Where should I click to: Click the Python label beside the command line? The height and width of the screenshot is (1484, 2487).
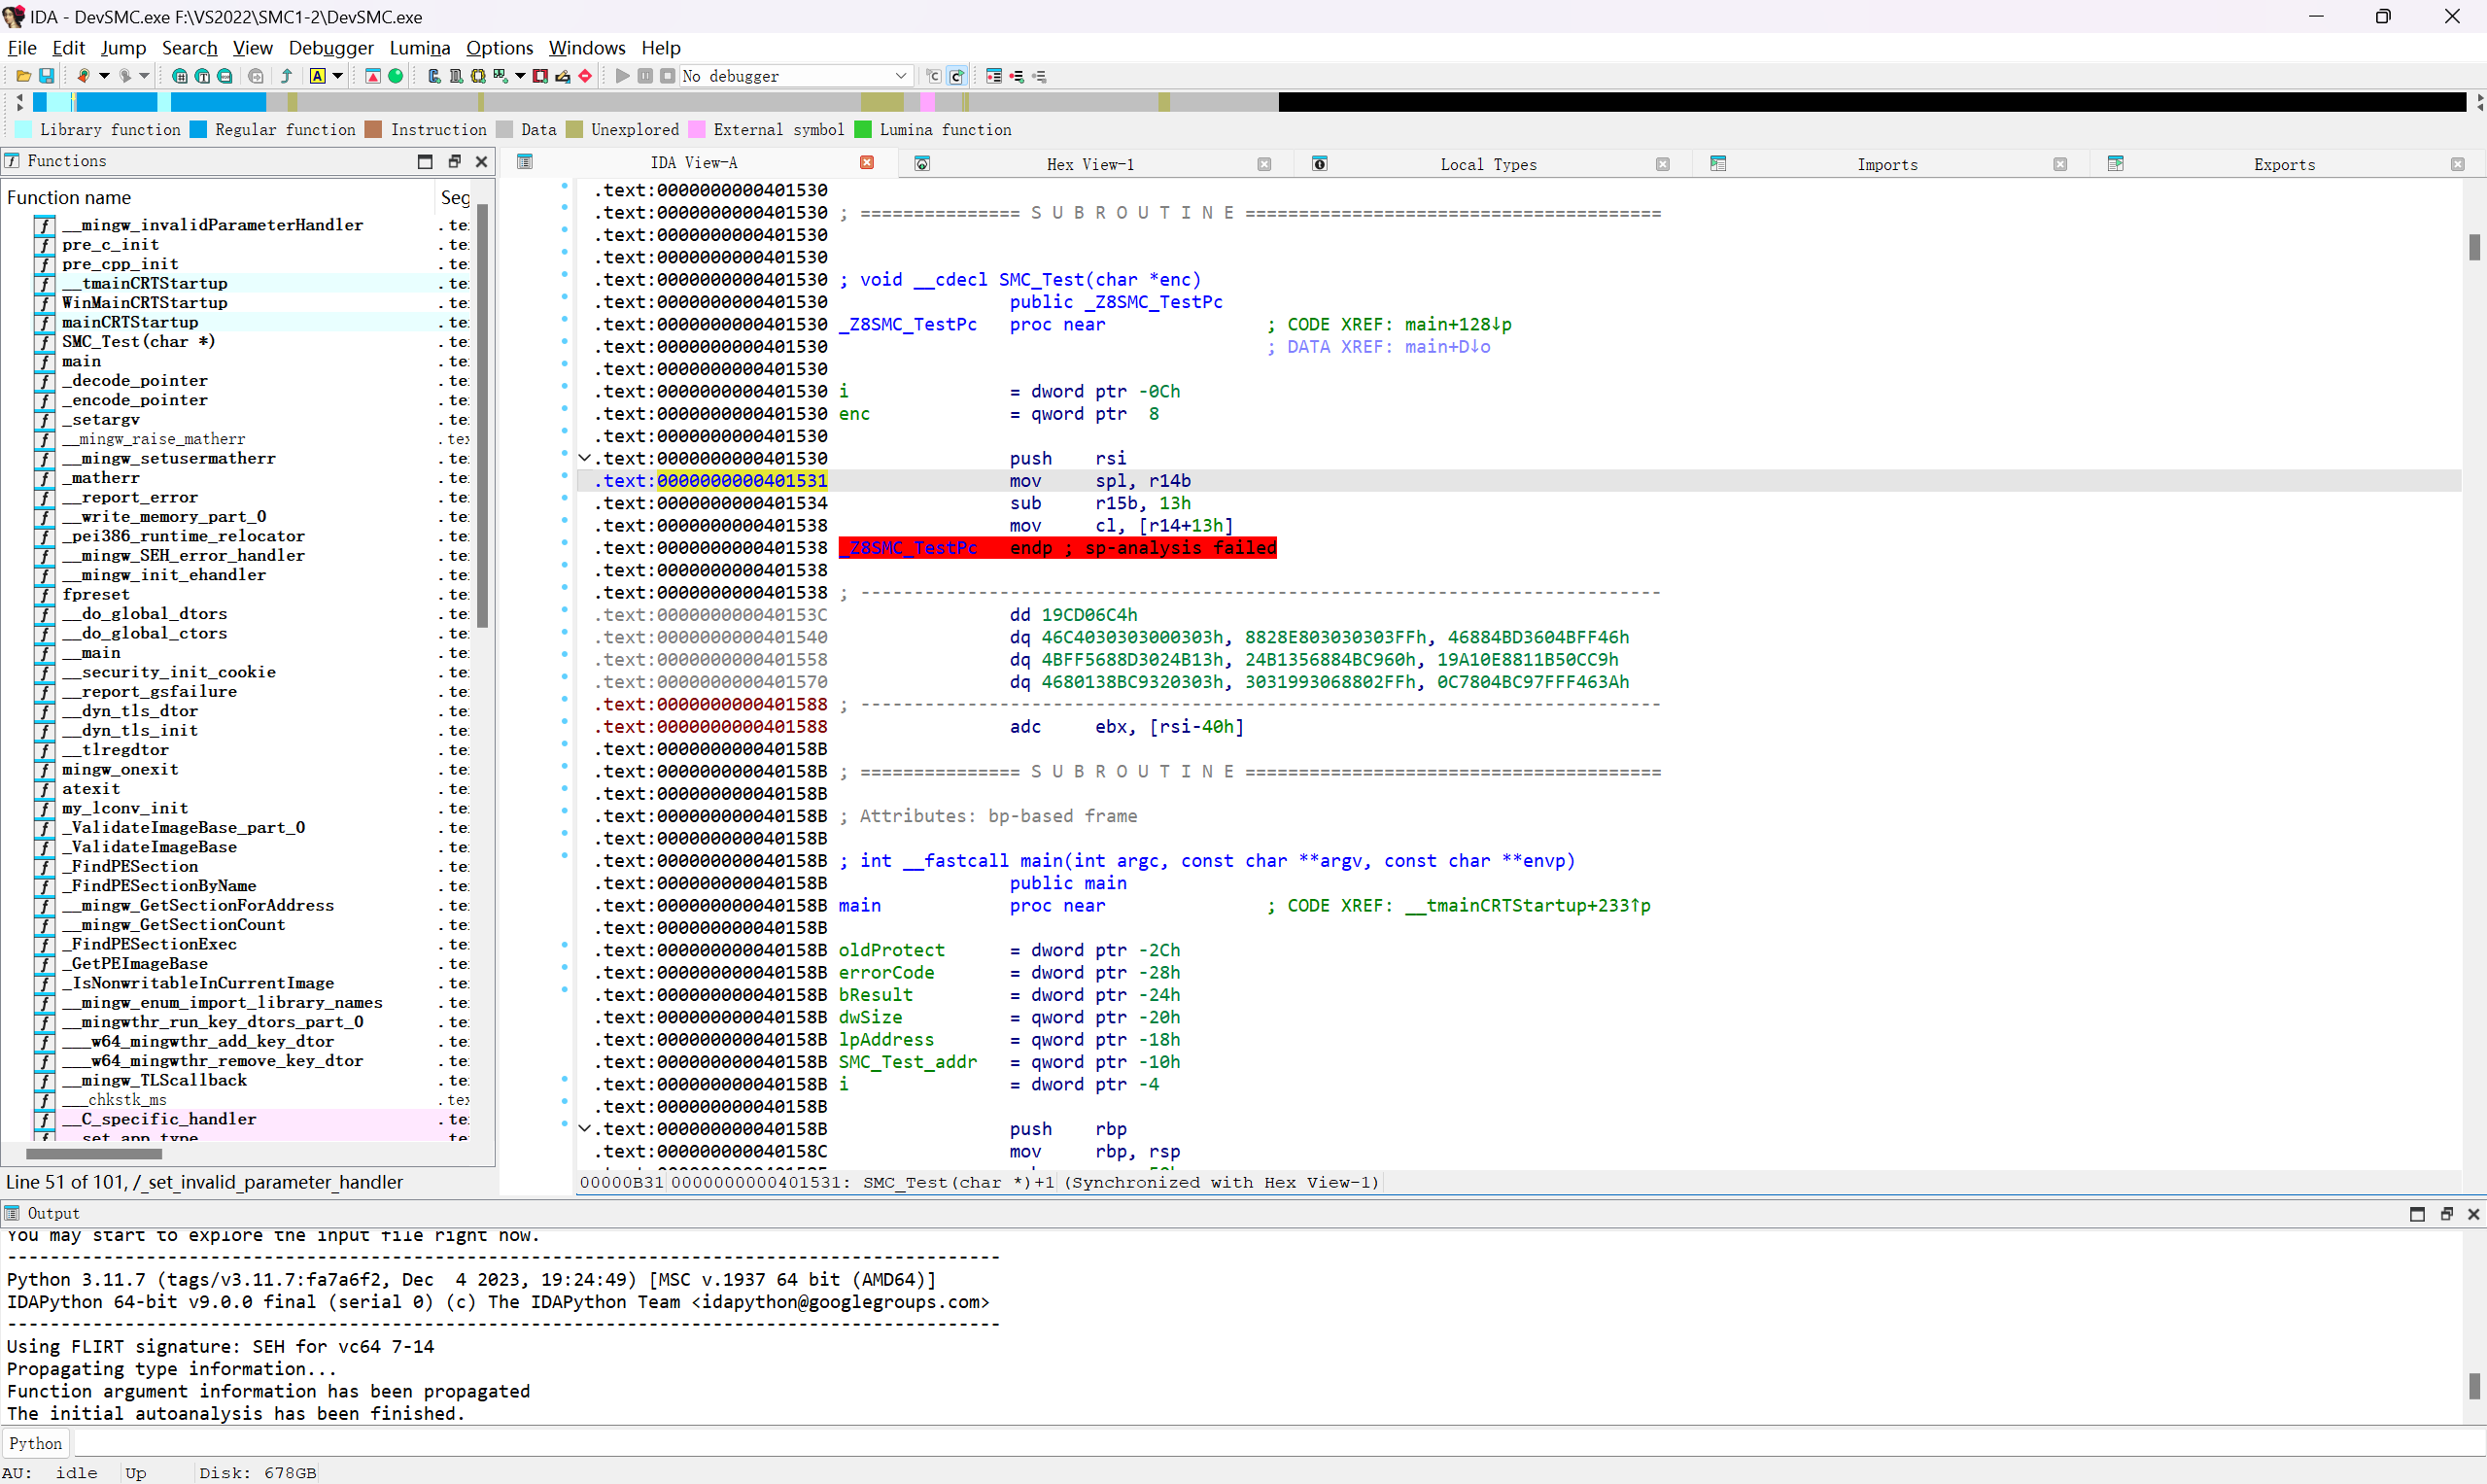point(36,1443)
